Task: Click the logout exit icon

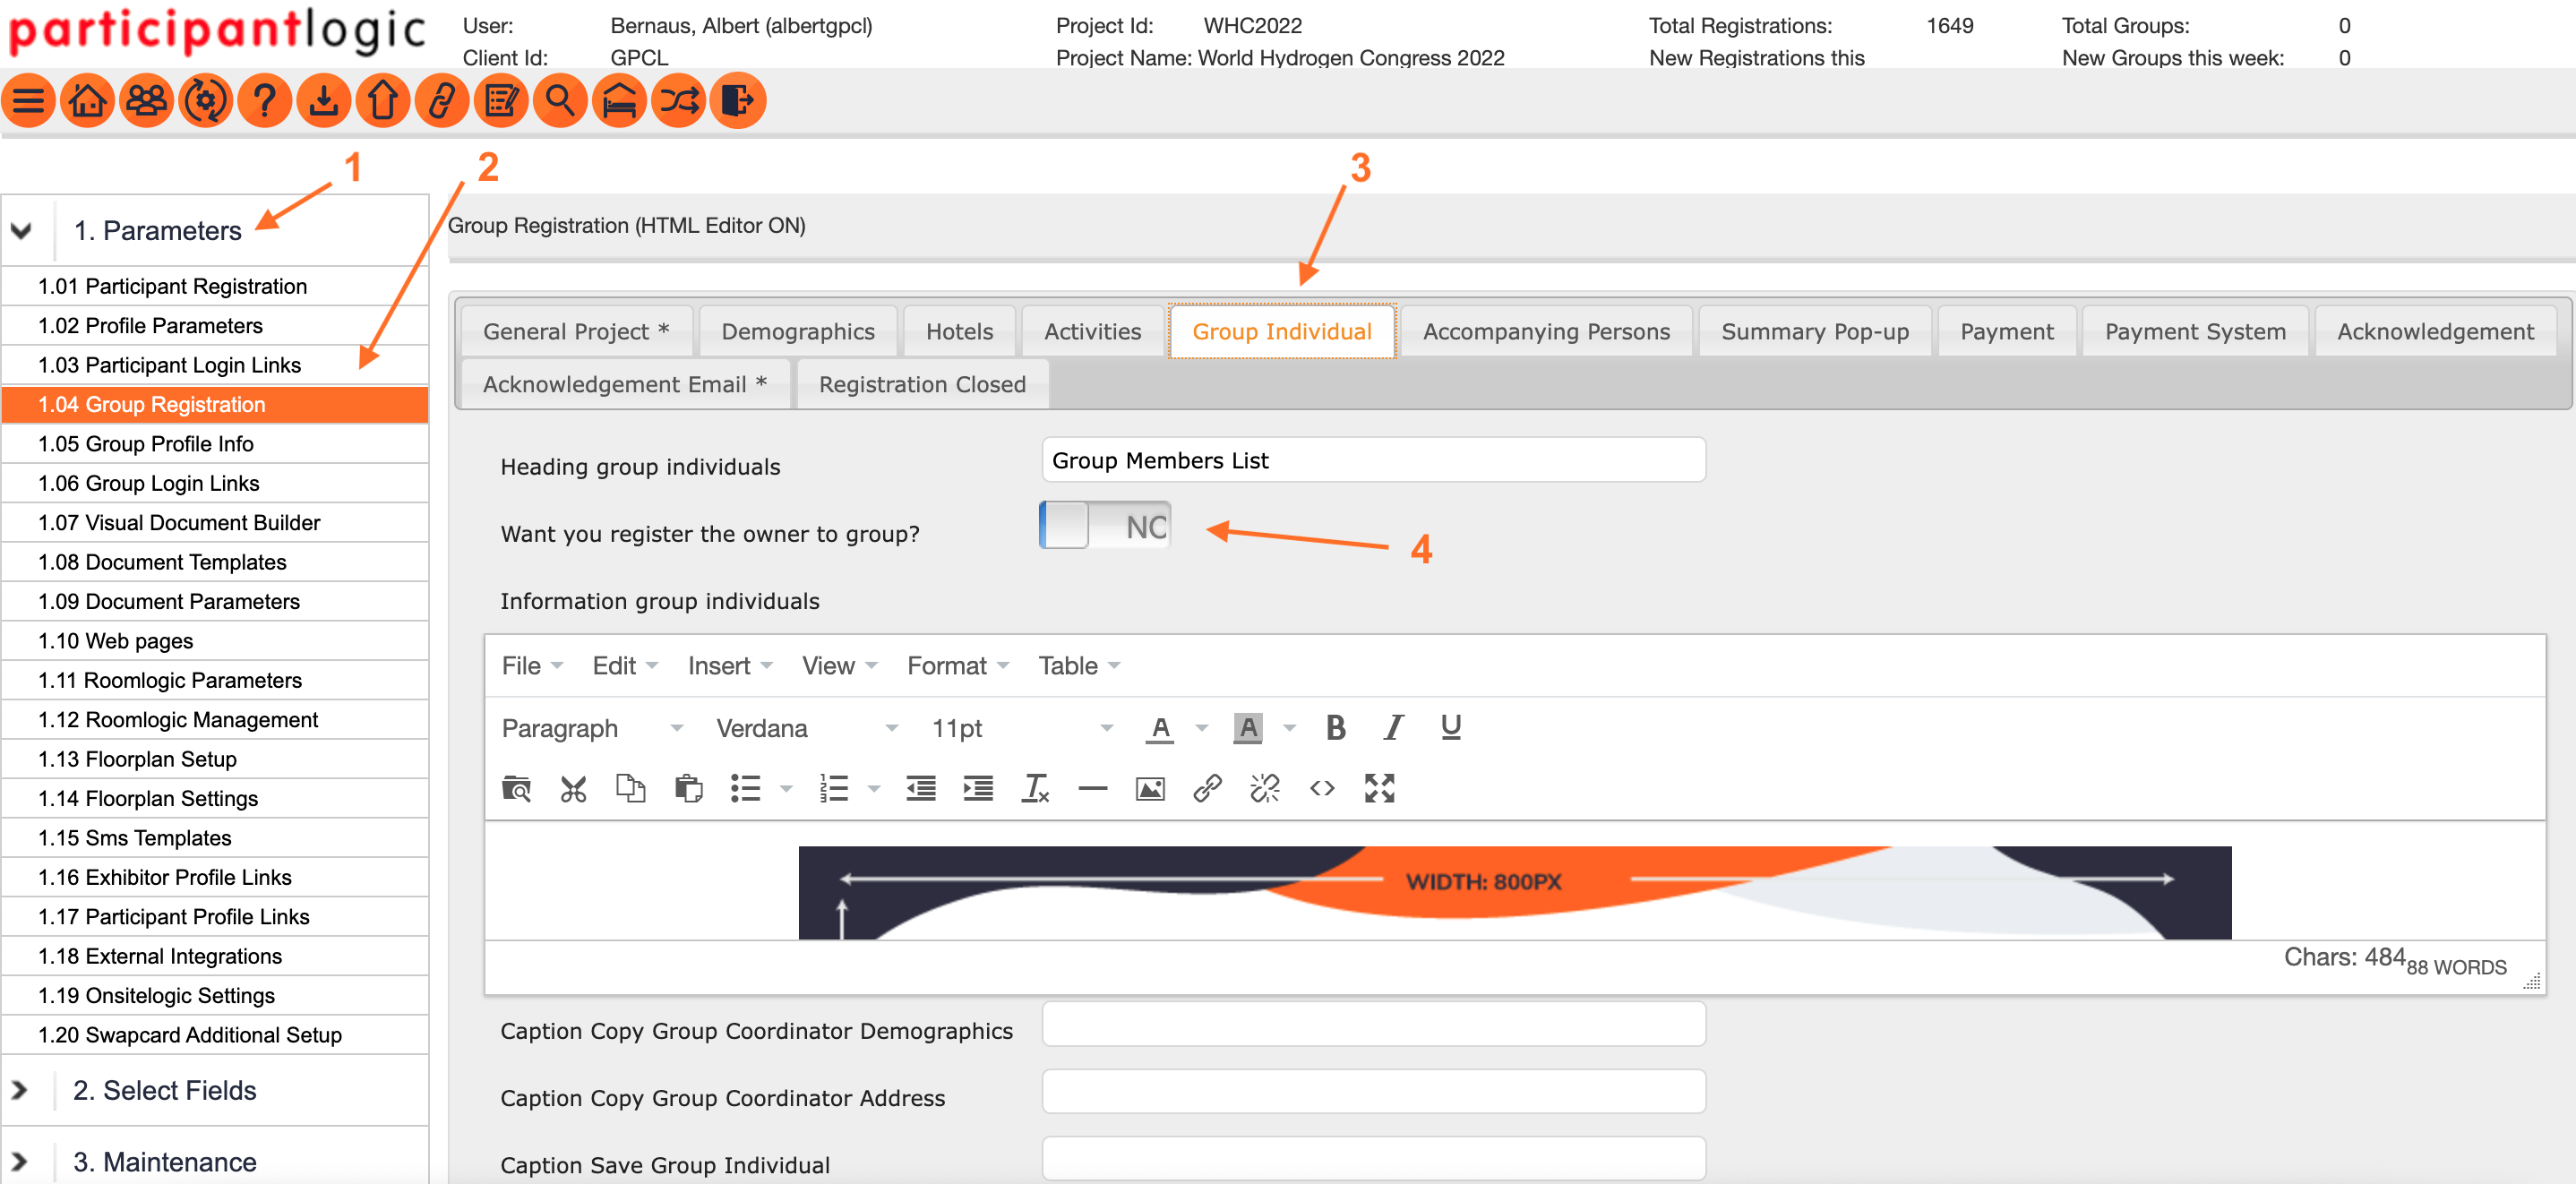Action: (737, 100)
